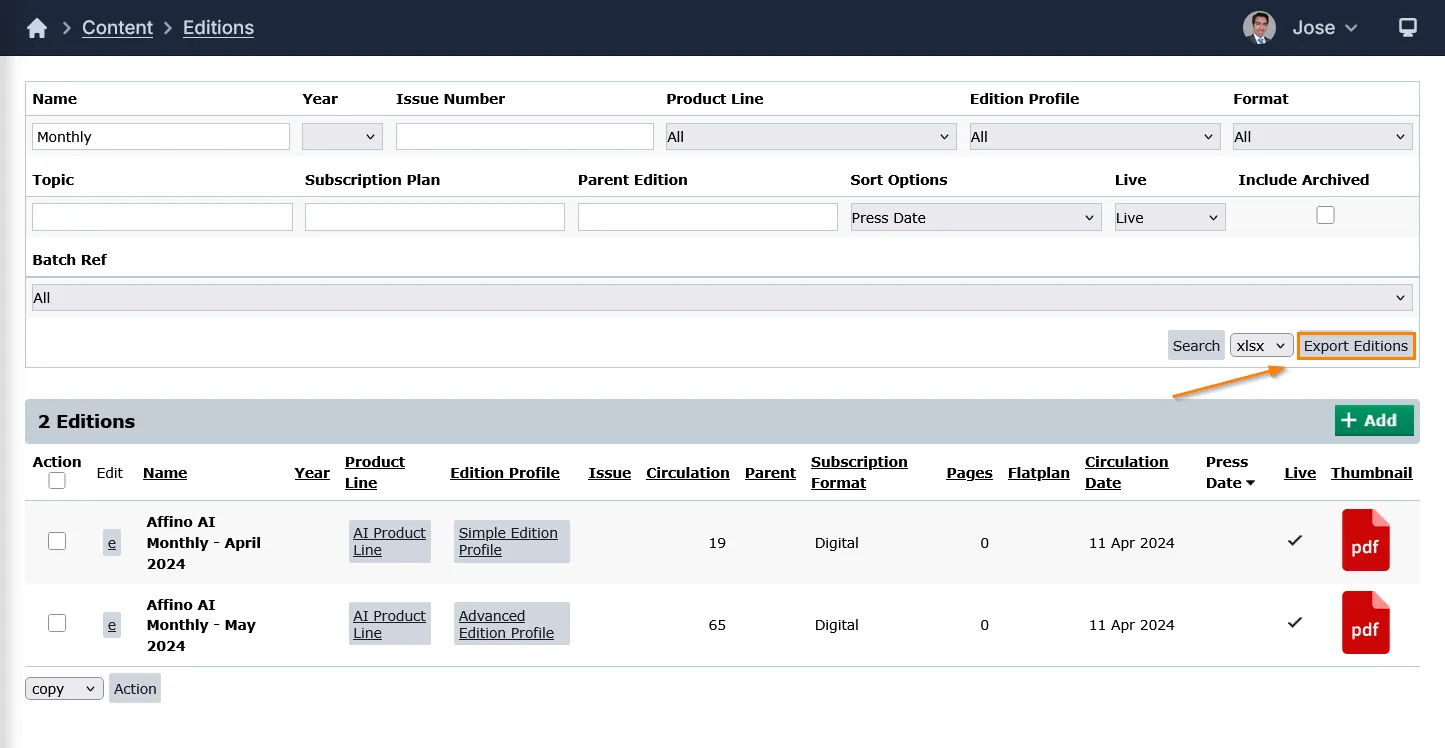
Task: Sort table by Press Date column
Action: 1229,472
